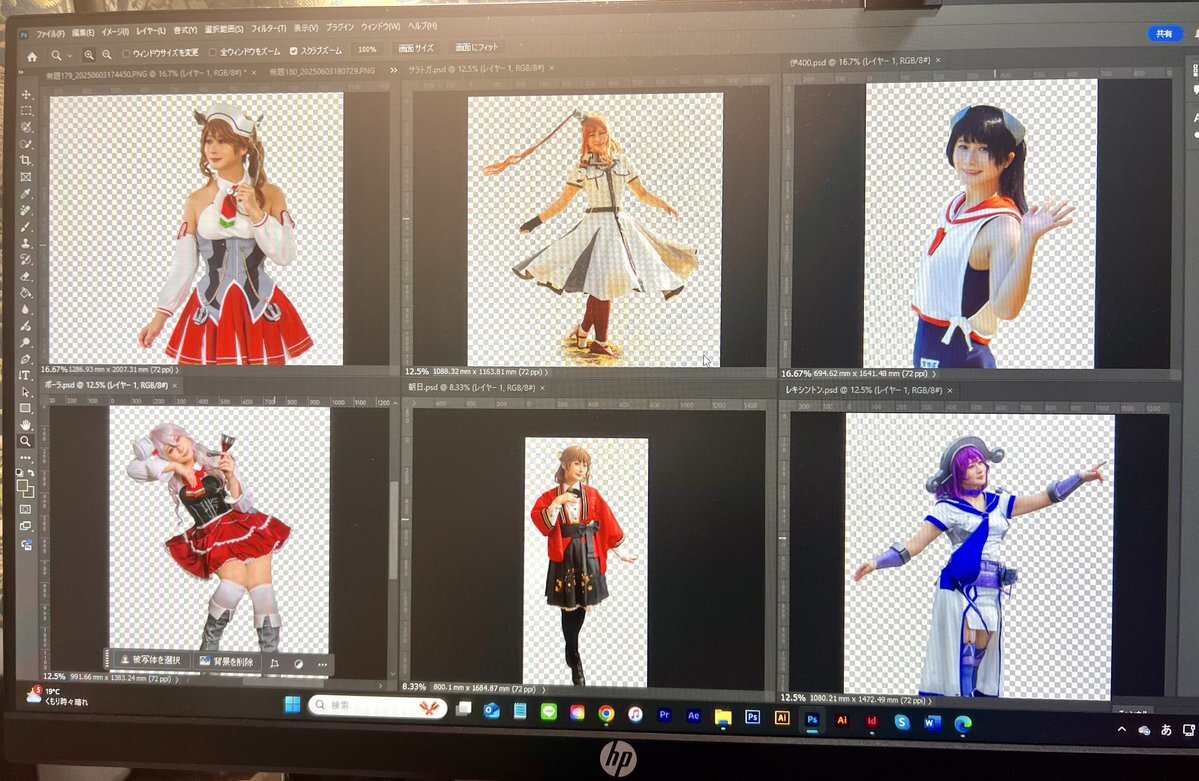Viewport: 1199px width, 781px height.
Task: Select the Move tool
Action: pos(27,95)
